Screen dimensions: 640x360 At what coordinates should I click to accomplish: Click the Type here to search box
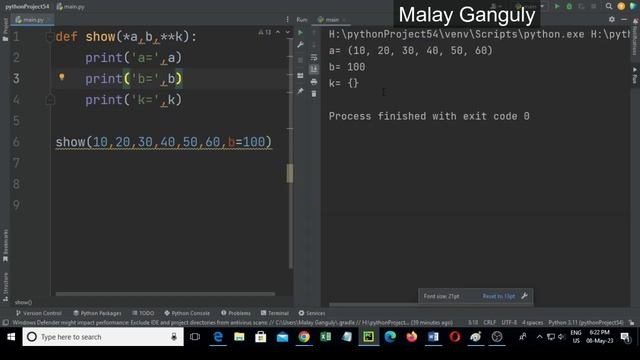(103, 337)
